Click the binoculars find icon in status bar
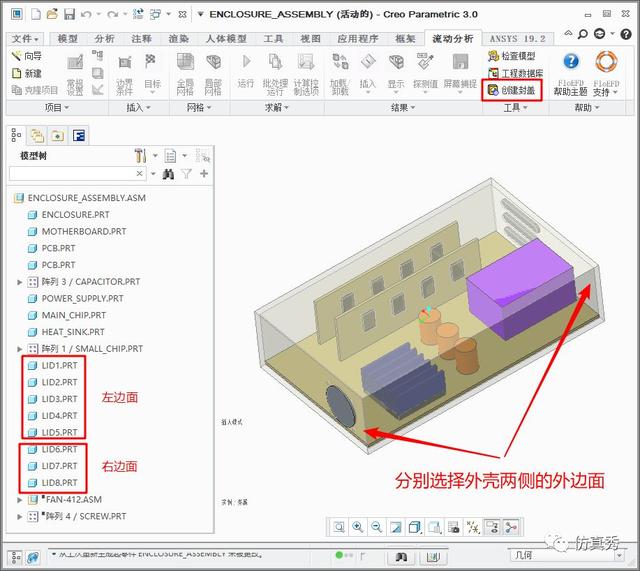This screenshot has height=571, width=640. 402,557
